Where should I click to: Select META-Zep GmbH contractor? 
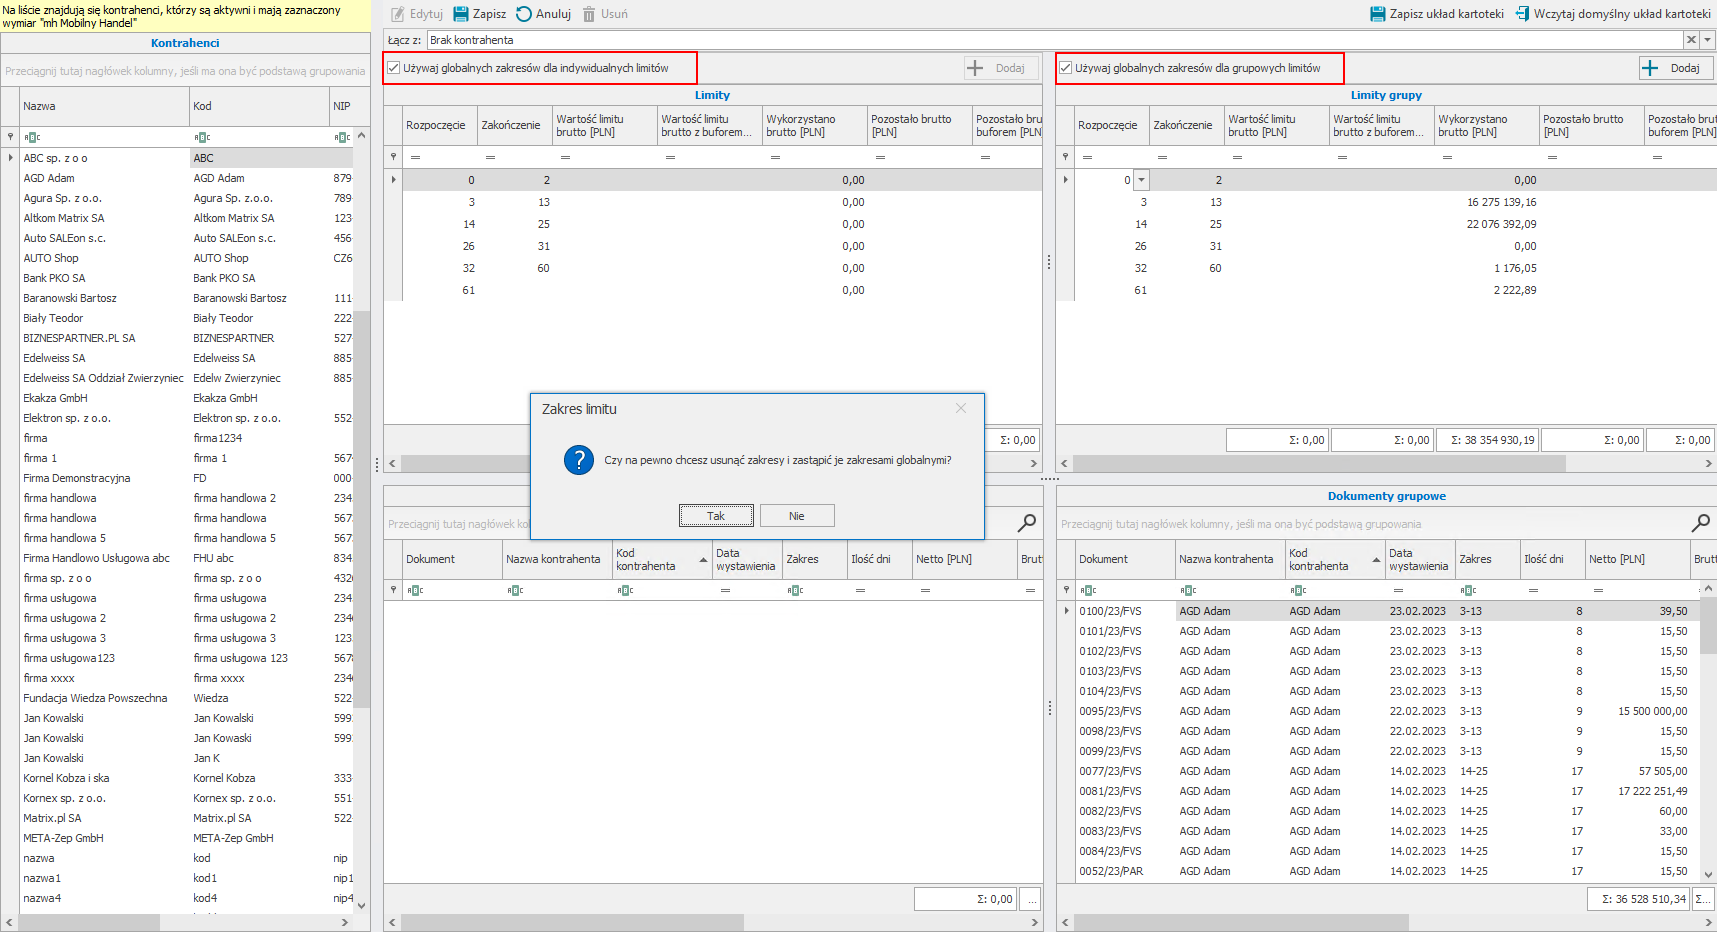(186, 838)
